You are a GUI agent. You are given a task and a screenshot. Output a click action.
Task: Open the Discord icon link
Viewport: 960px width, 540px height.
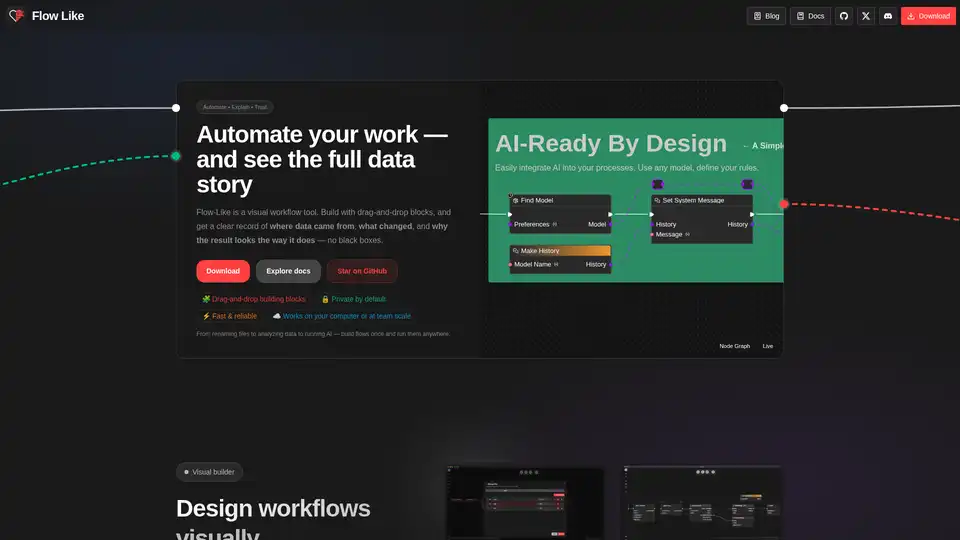click(888, 16)
